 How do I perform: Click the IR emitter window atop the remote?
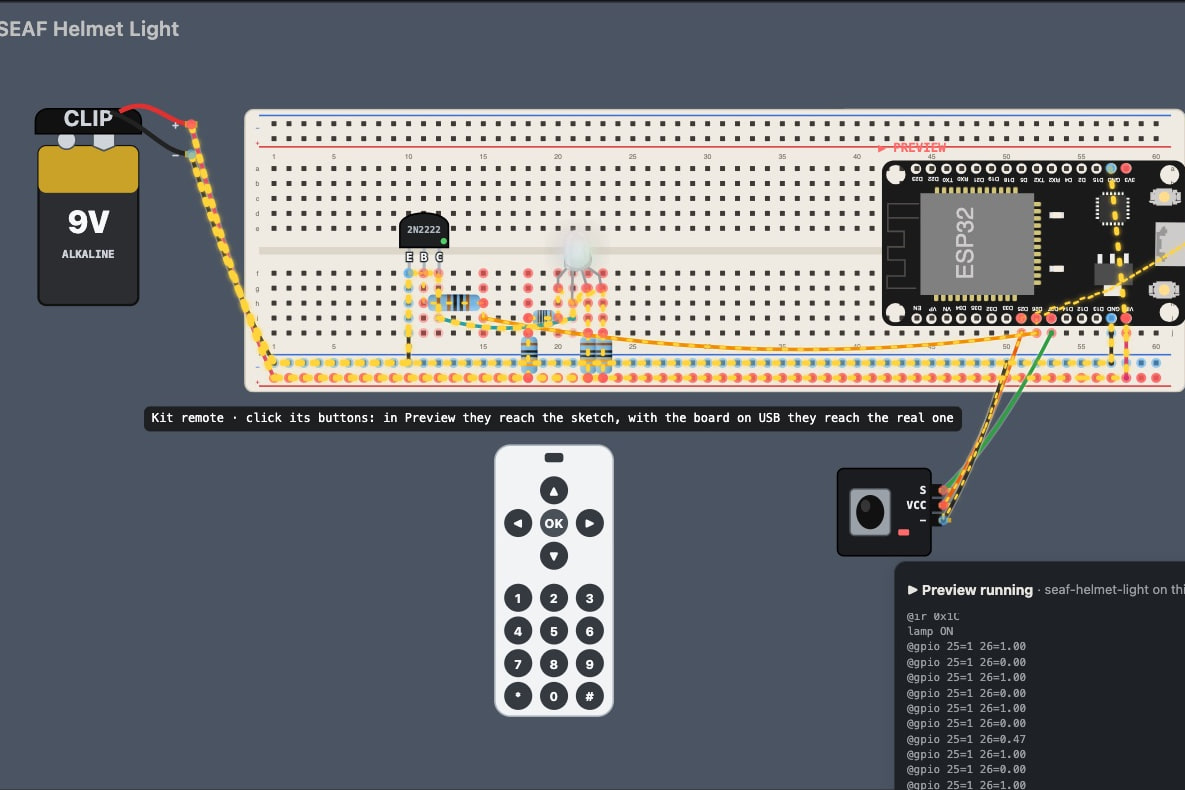[554, 457]
